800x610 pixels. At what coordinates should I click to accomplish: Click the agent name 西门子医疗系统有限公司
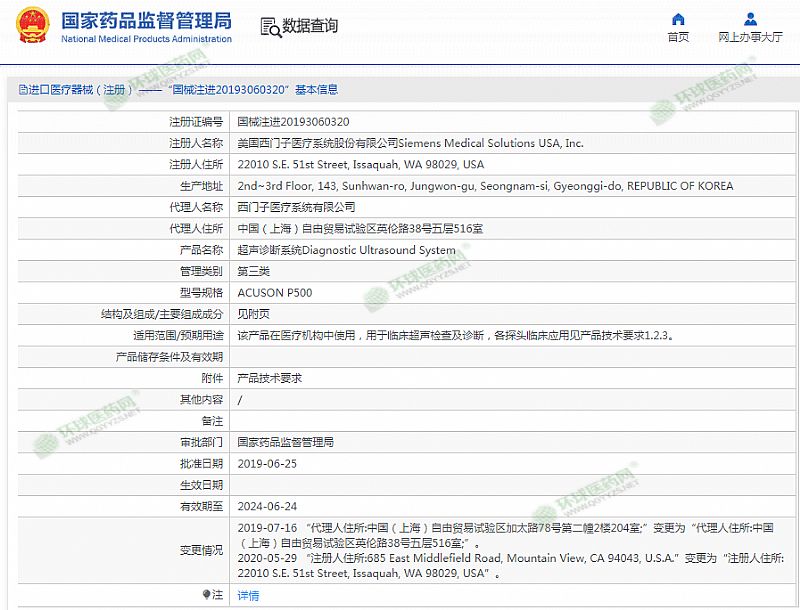296,207
